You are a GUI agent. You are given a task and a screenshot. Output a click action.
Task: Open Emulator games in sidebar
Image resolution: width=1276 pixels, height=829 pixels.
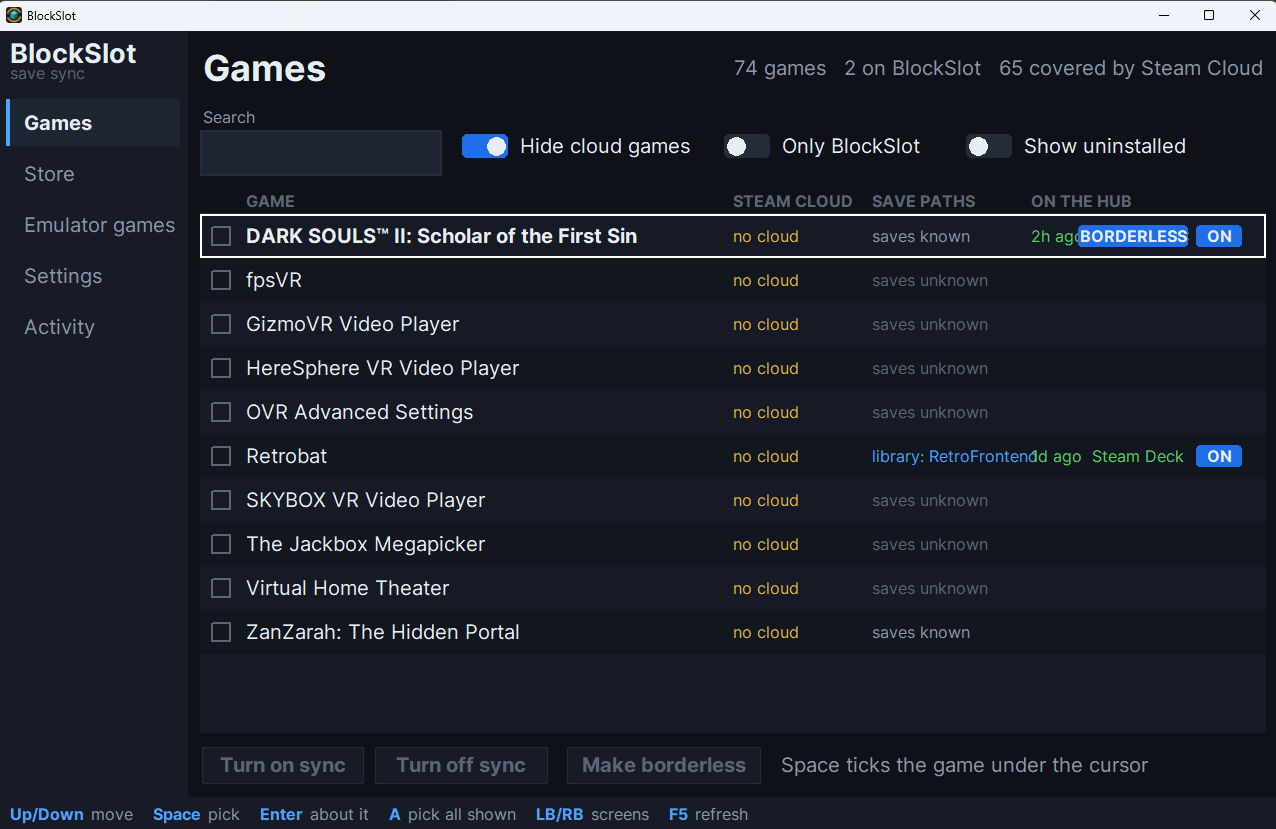[93, 225]
